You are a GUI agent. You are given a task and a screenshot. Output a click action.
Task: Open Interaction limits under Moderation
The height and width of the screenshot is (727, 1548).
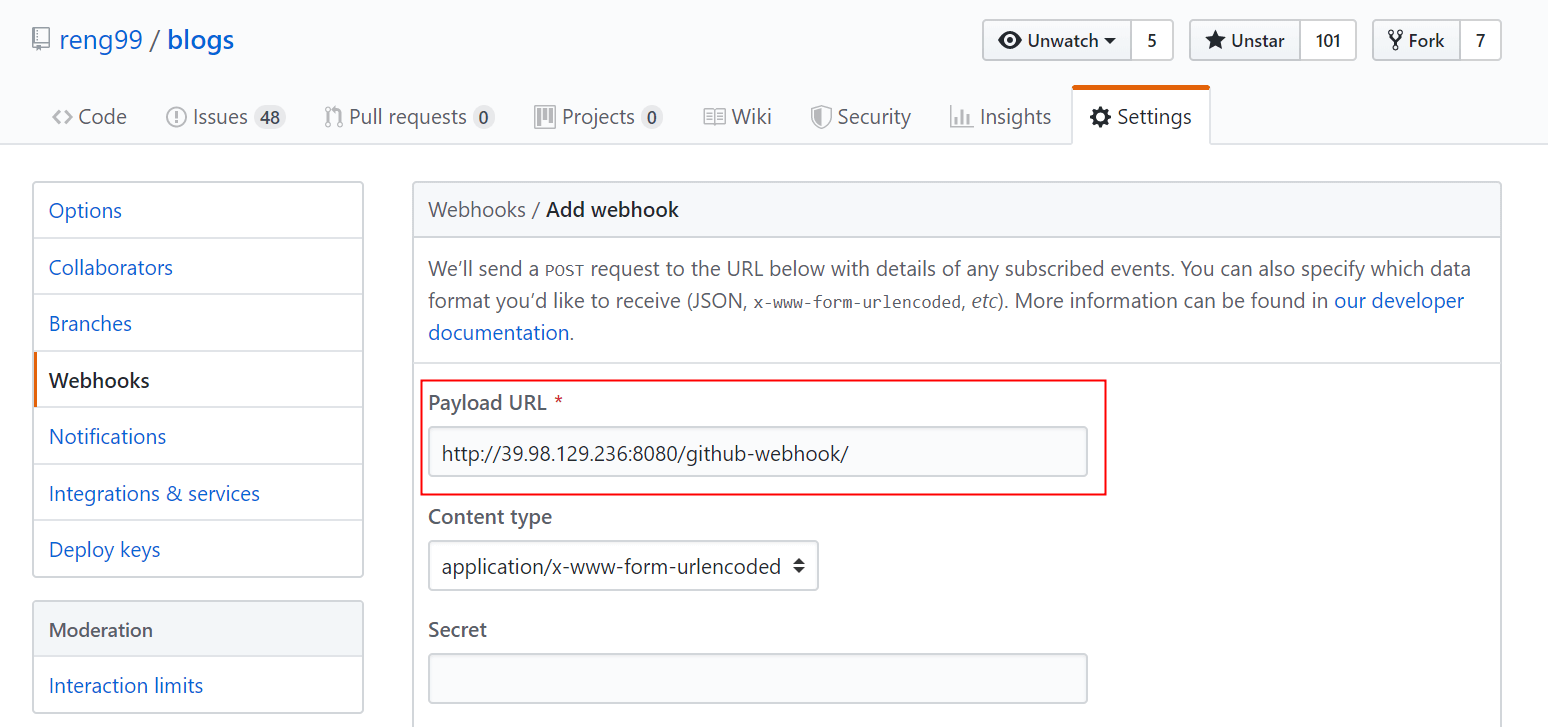[x=198, y=685]
